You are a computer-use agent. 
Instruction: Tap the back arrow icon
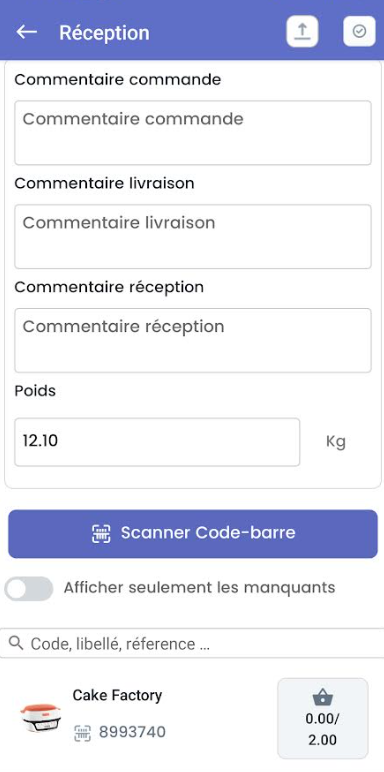point(27,32)
